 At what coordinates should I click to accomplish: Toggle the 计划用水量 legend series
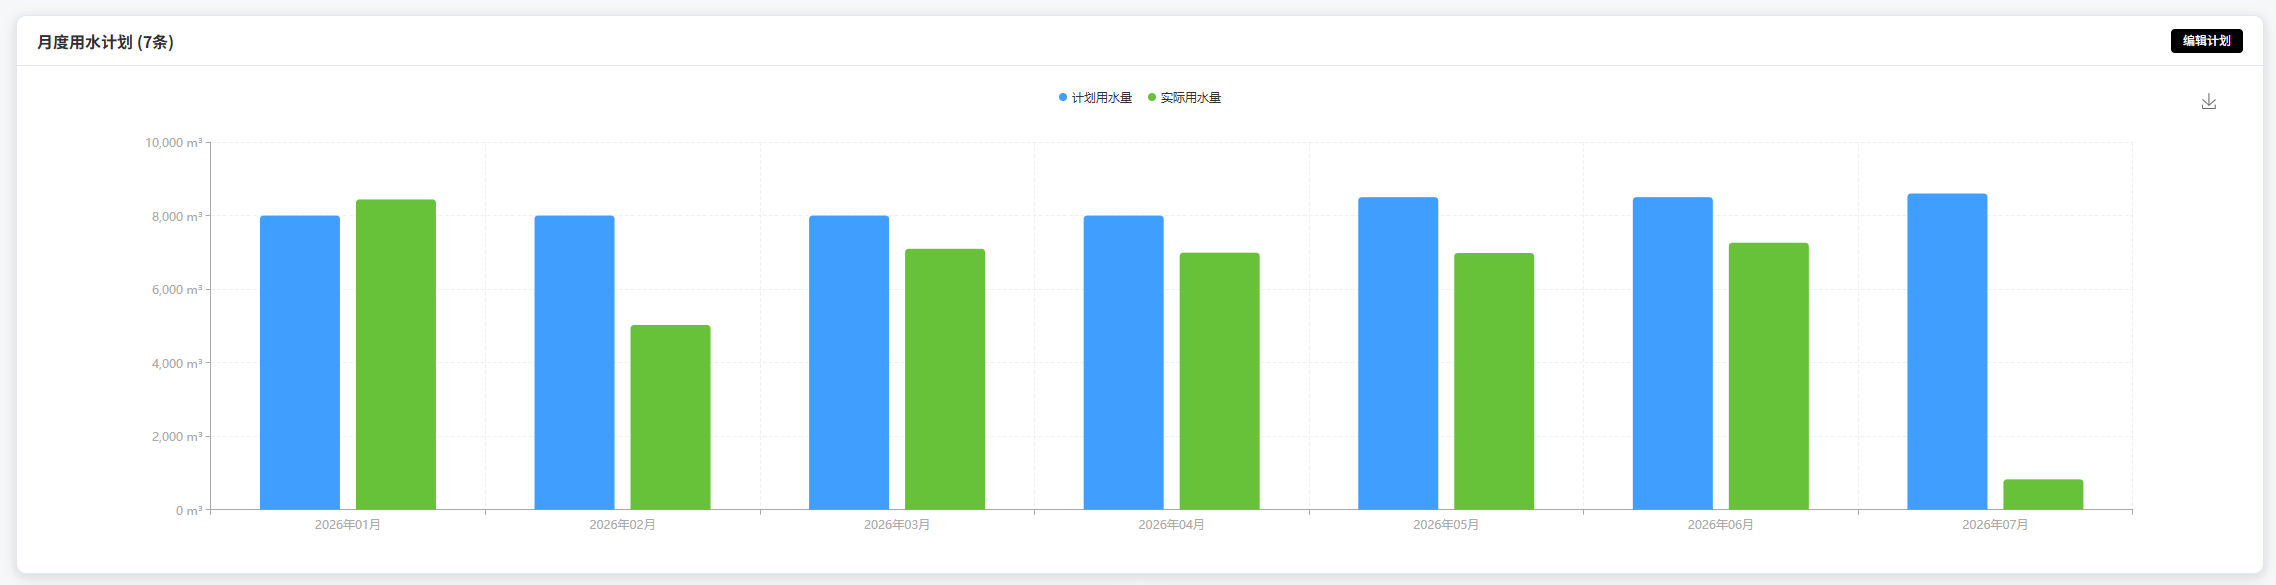[x=1095, y=98]
